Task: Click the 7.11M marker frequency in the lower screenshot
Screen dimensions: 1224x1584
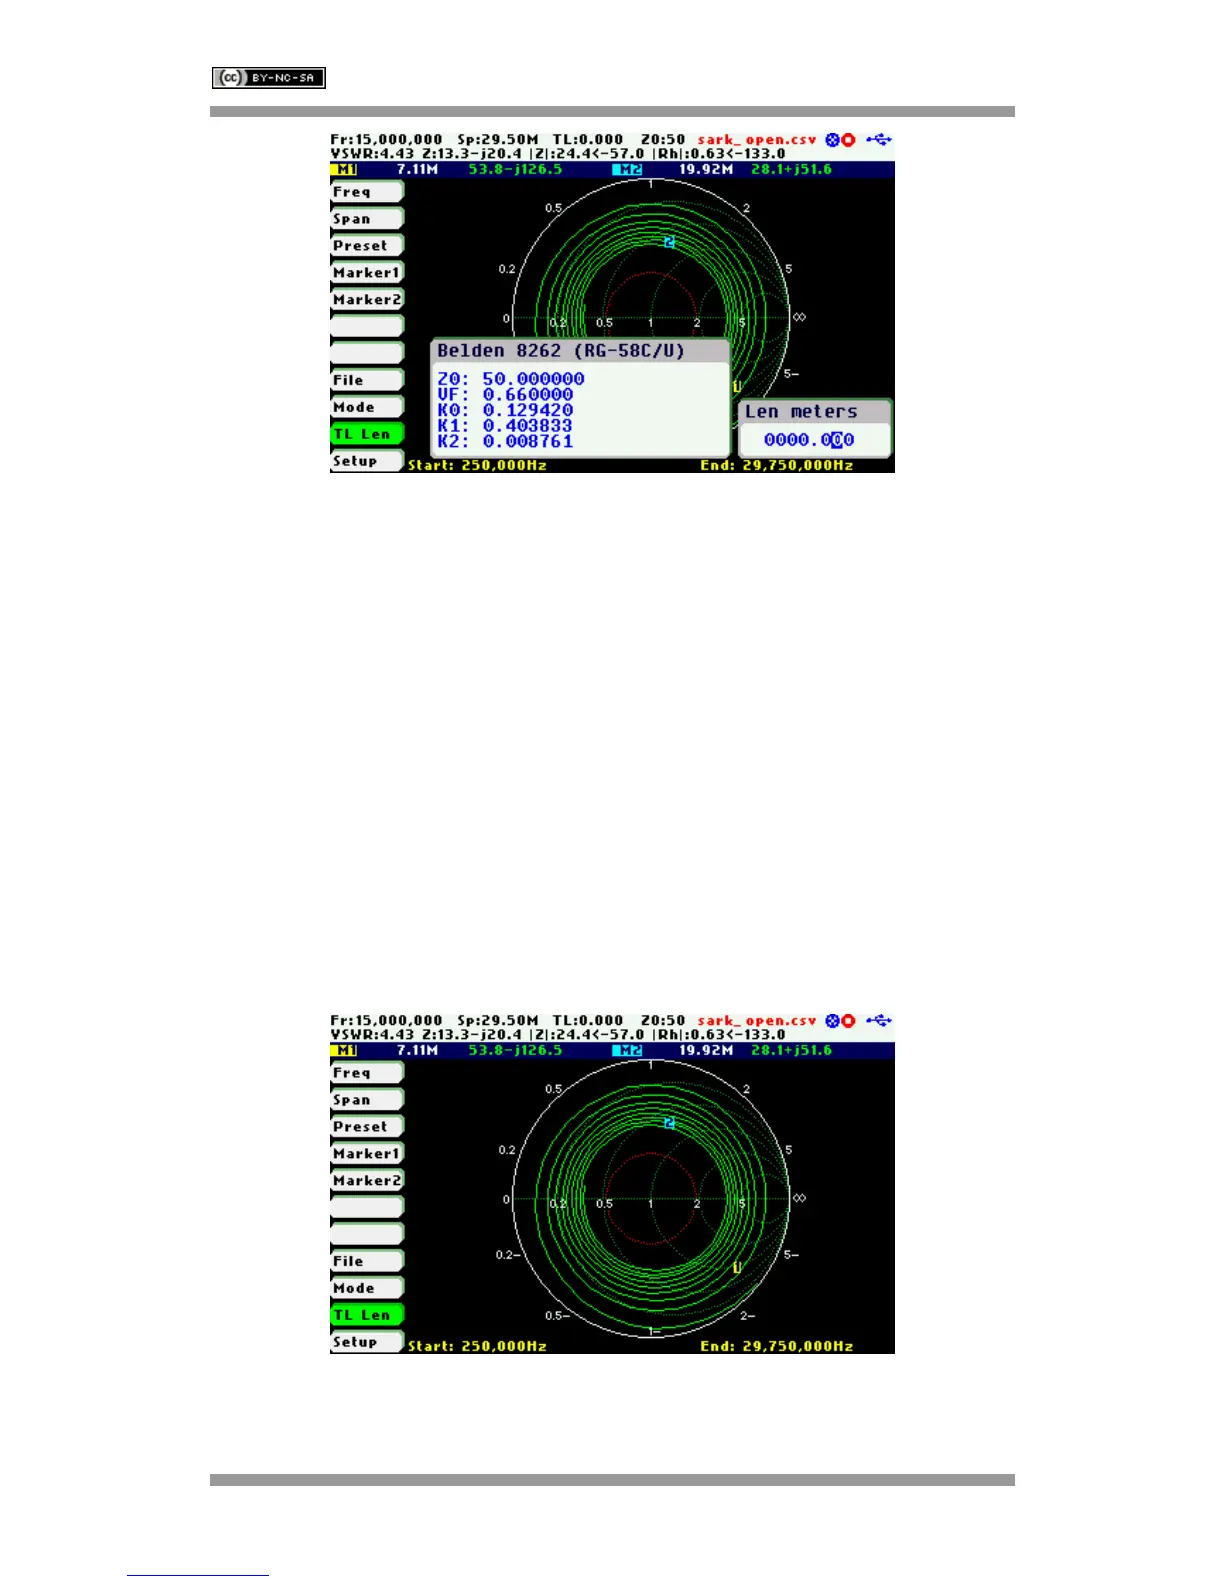Action: 418,1051
